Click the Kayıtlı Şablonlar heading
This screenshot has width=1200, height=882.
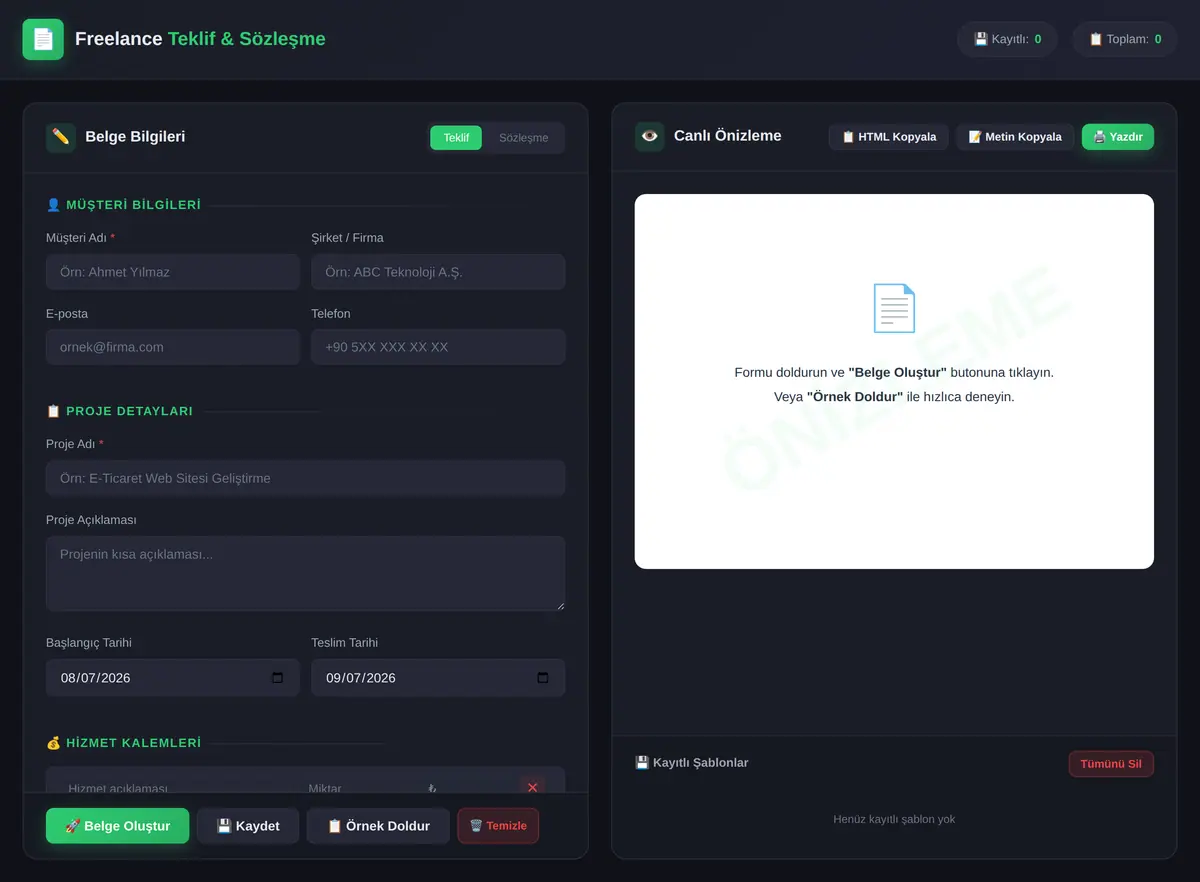(x=692, y=763)
